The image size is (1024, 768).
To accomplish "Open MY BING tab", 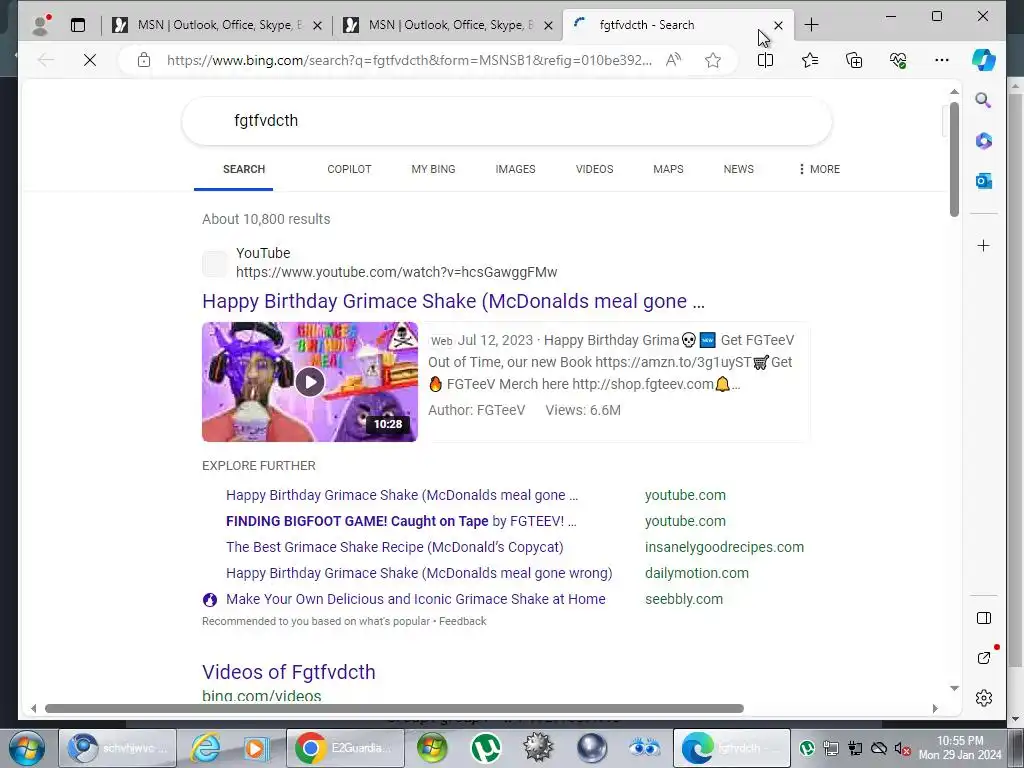I will point(433,169).
